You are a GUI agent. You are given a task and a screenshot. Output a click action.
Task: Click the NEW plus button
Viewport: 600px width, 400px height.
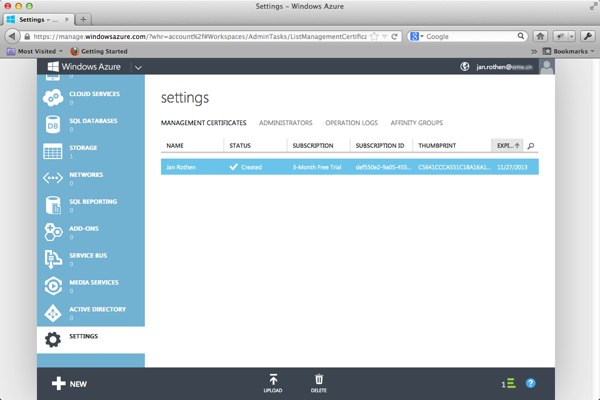pyautogui.click(x=69, y=384)
